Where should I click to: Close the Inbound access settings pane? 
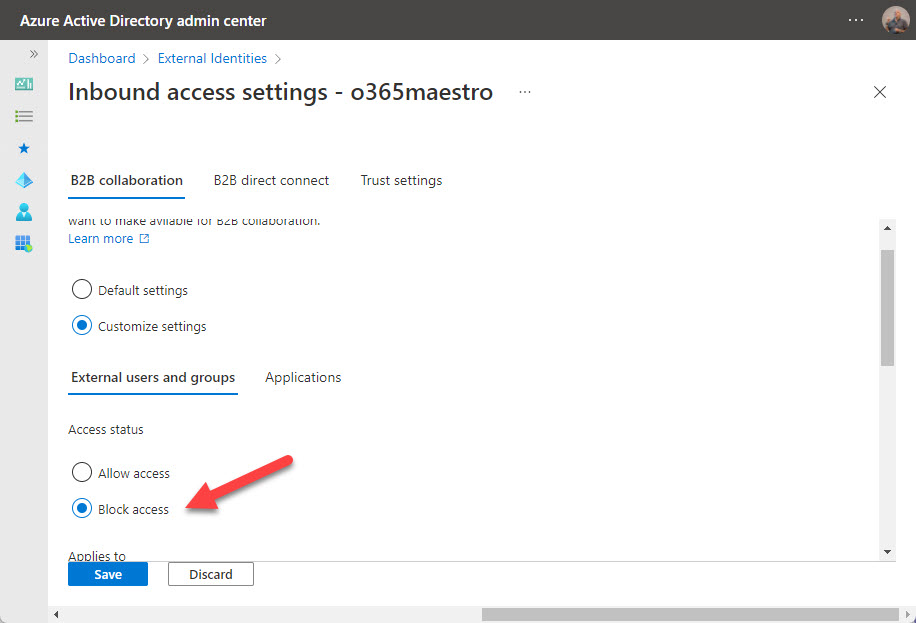[x=880, y=92]
